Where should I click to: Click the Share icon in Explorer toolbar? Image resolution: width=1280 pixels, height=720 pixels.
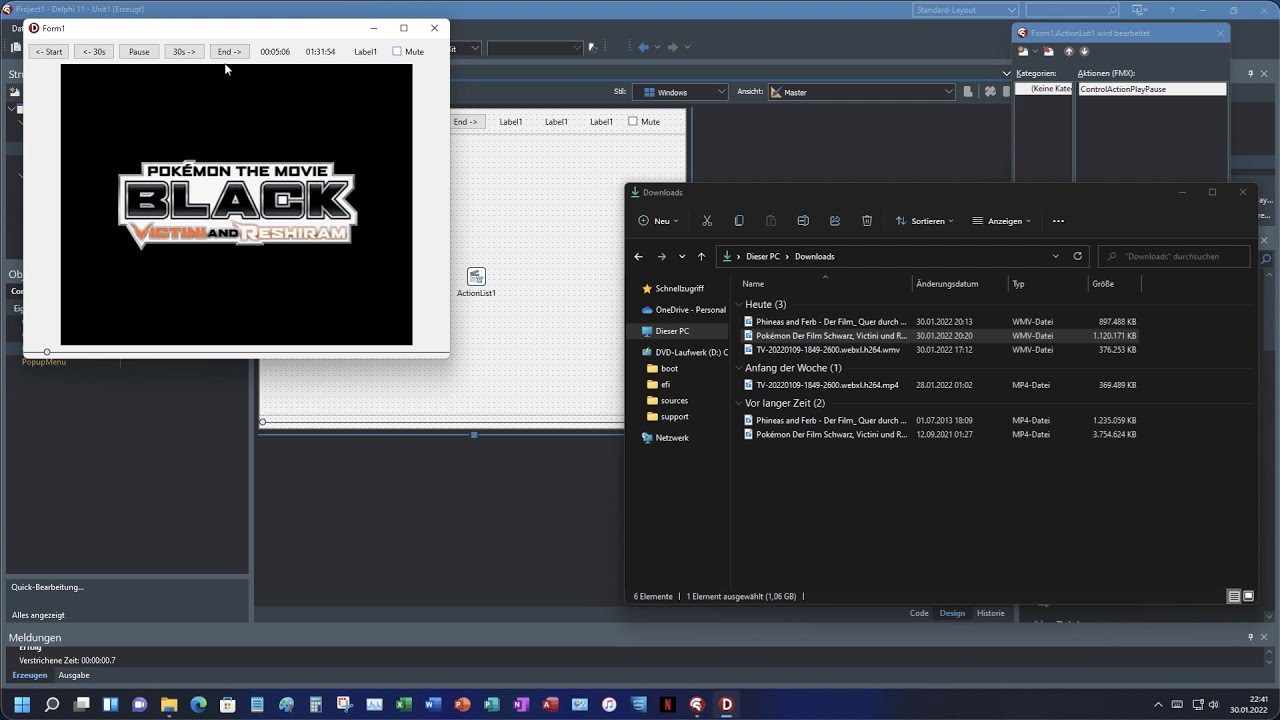835,221
